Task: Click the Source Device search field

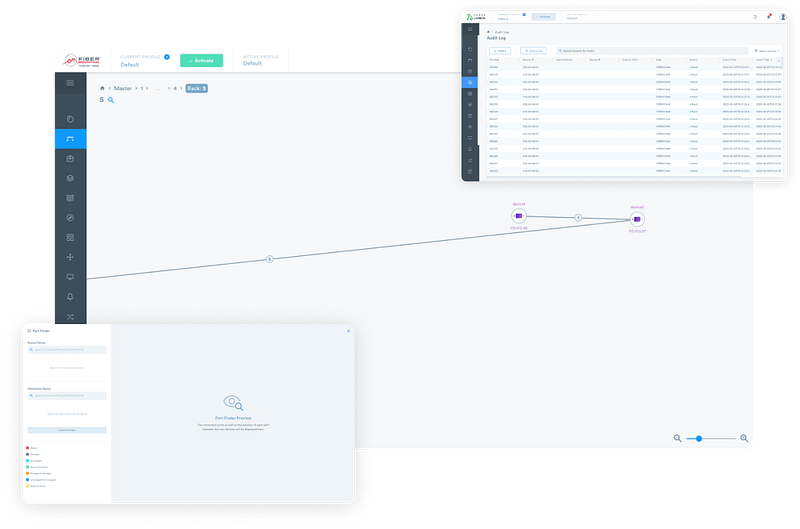Action: click(x=67, y=349)
